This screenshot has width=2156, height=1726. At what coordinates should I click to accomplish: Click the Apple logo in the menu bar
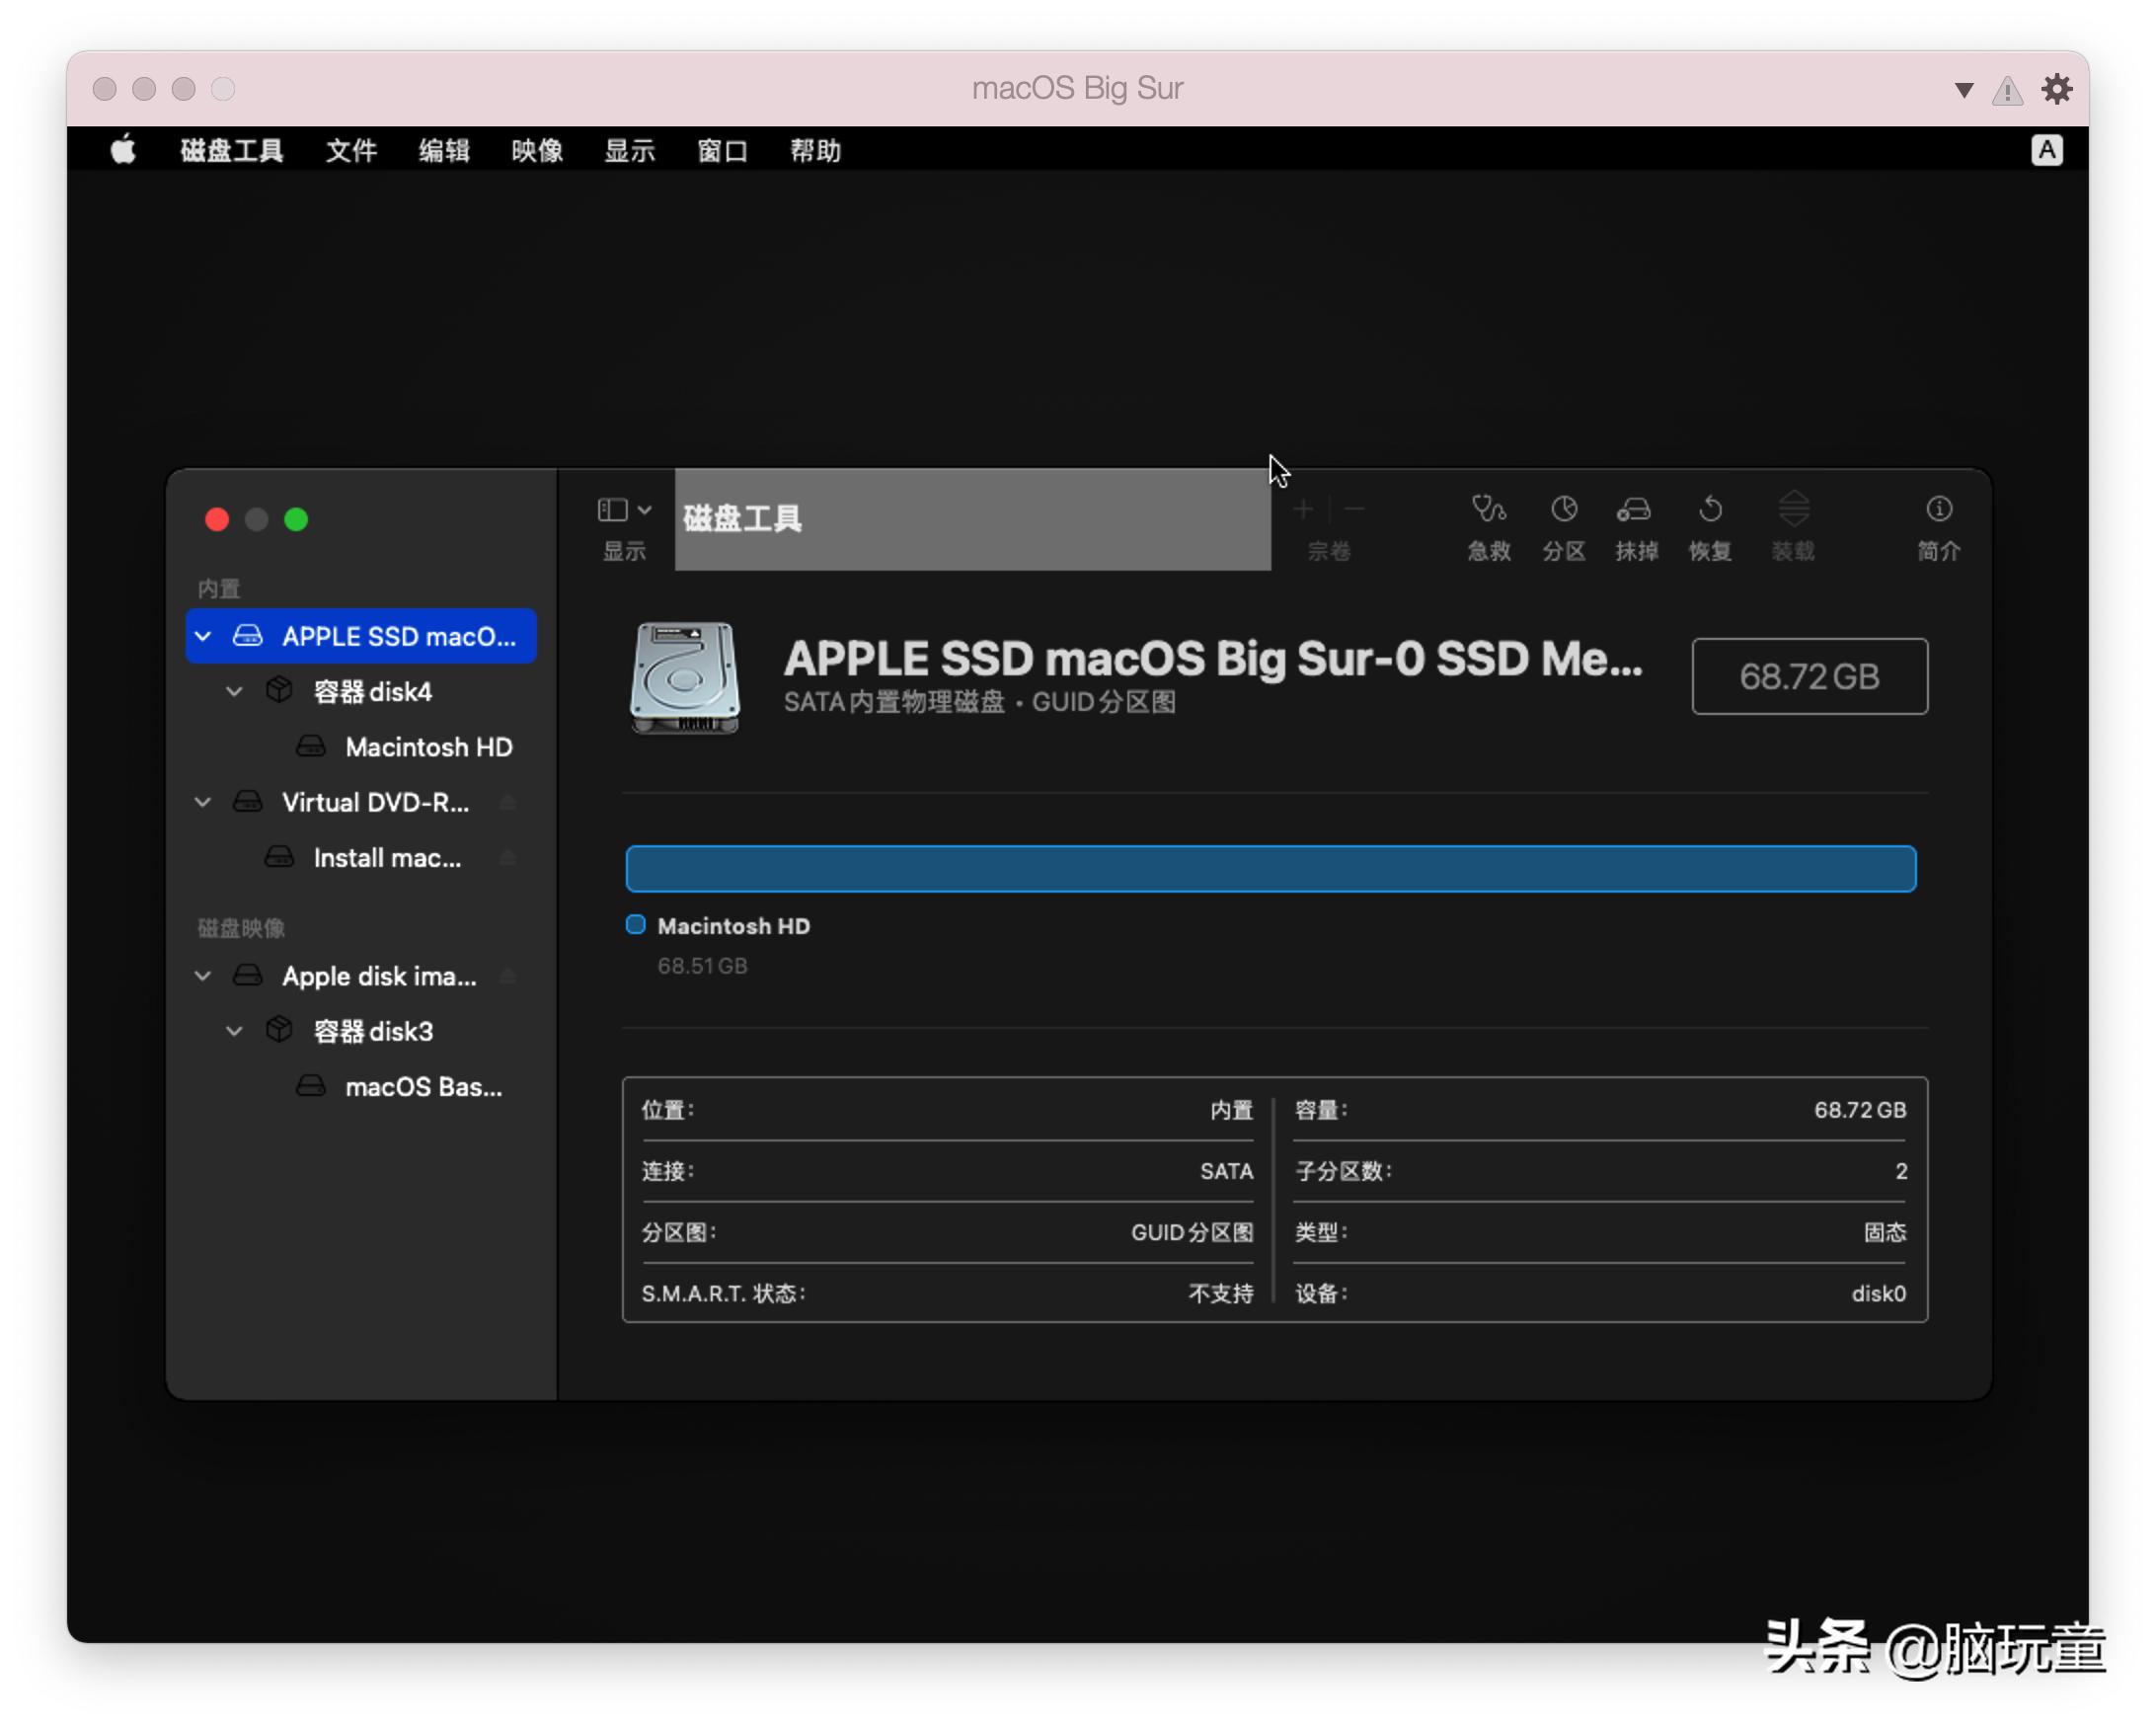point(123,151)
